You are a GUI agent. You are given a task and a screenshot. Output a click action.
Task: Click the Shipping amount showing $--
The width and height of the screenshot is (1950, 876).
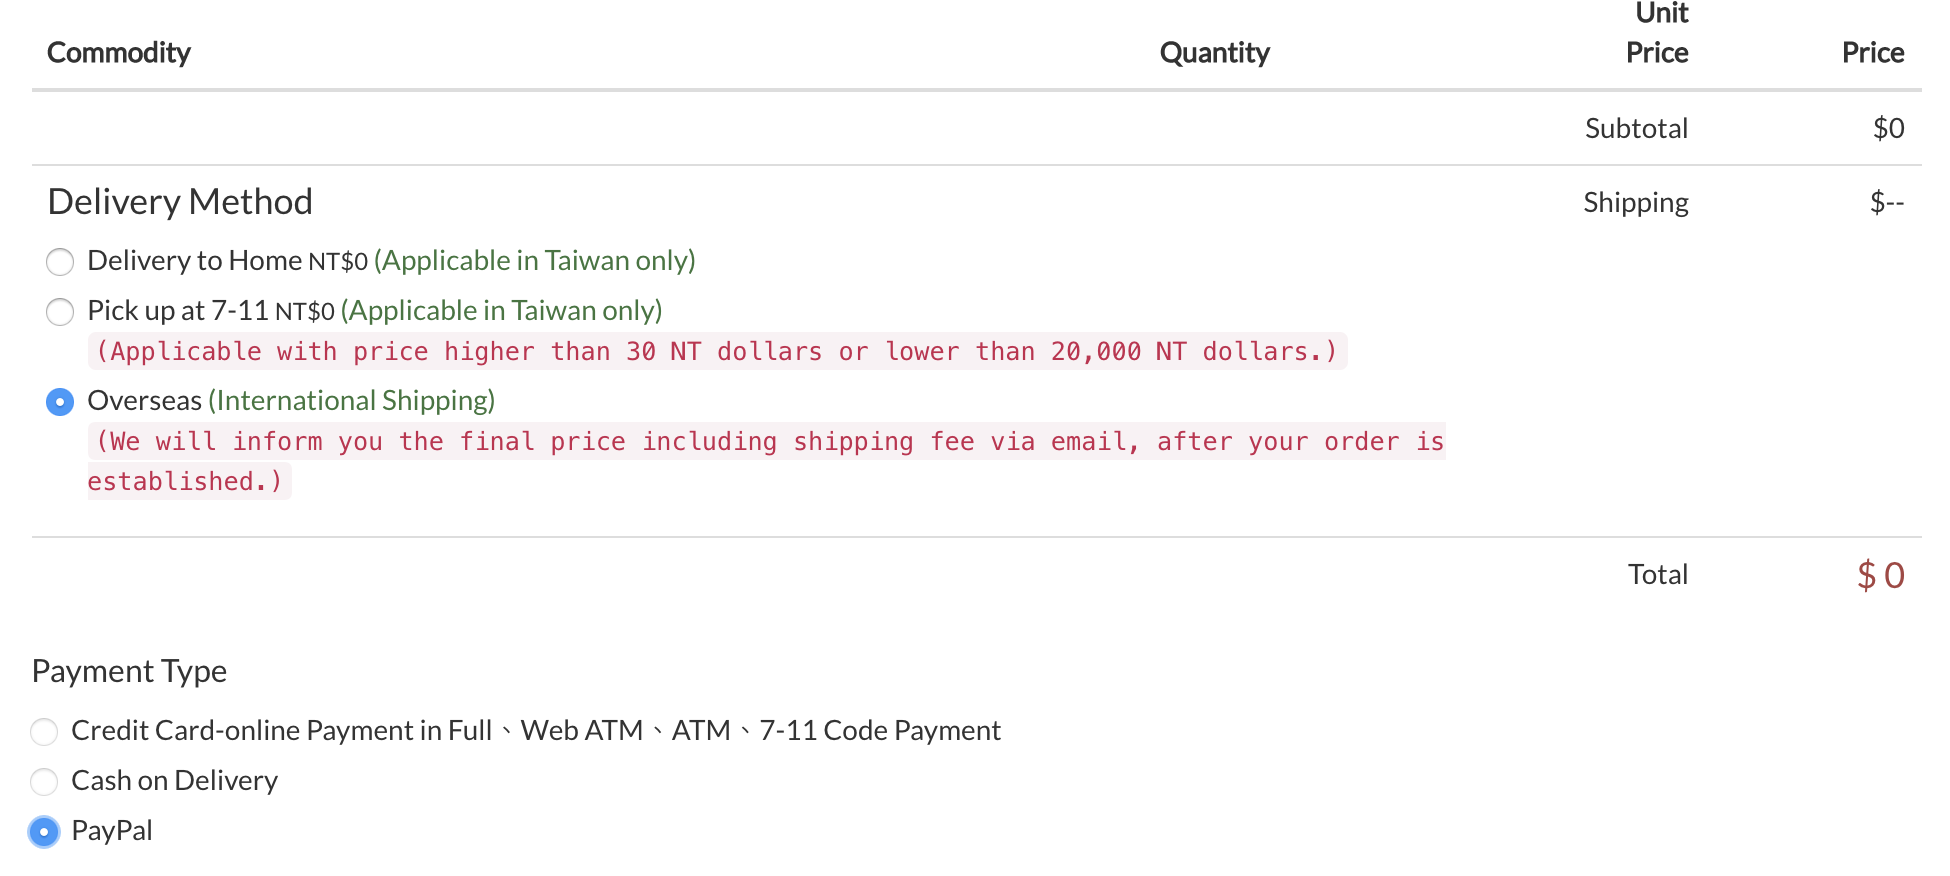tap(1886, 203)
